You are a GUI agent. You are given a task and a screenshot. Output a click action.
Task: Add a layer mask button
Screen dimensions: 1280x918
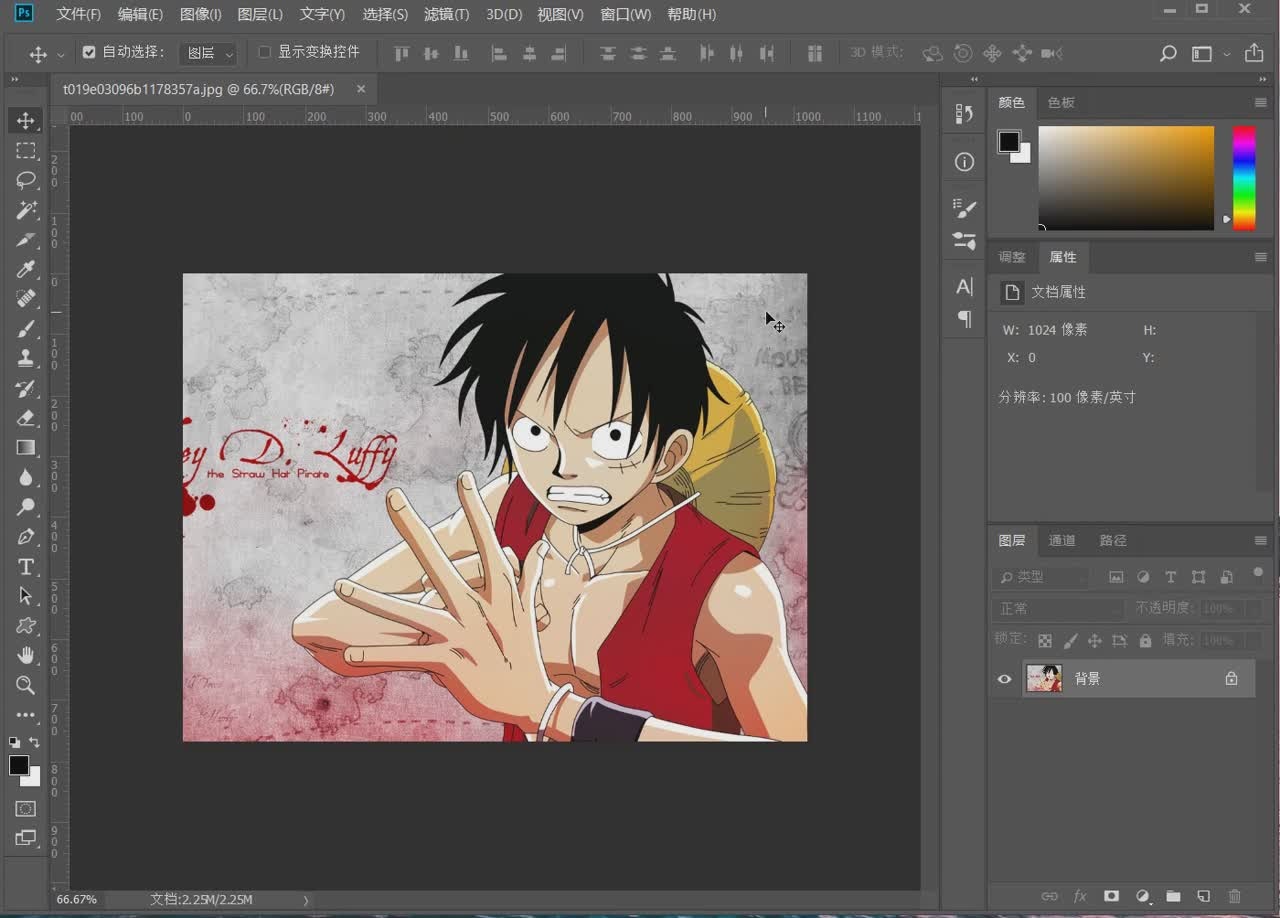[1111, 896]
